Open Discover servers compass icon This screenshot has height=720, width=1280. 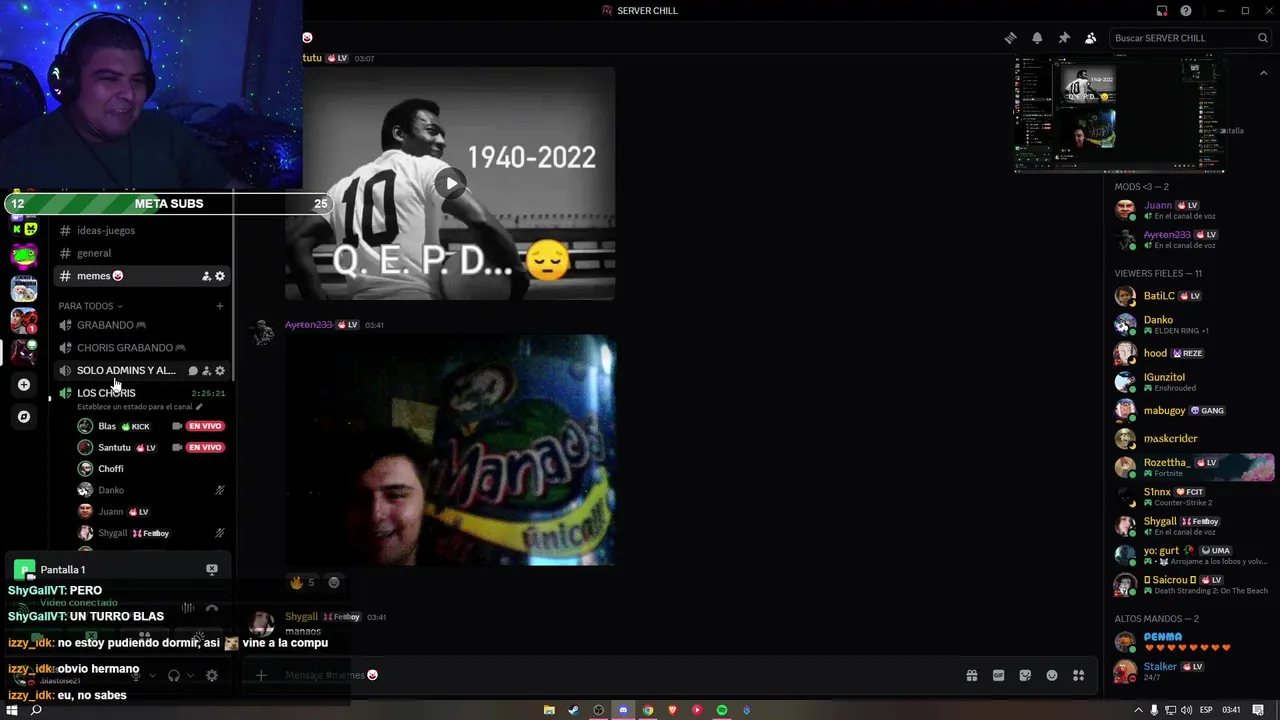[24, 417]
